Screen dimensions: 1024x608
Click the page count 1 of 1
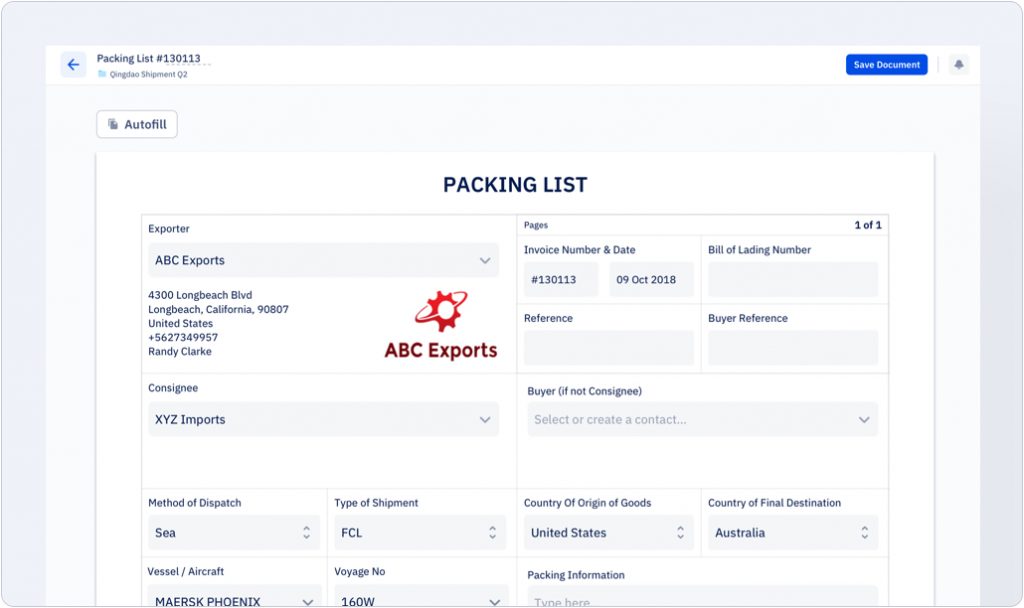[868, 225]
